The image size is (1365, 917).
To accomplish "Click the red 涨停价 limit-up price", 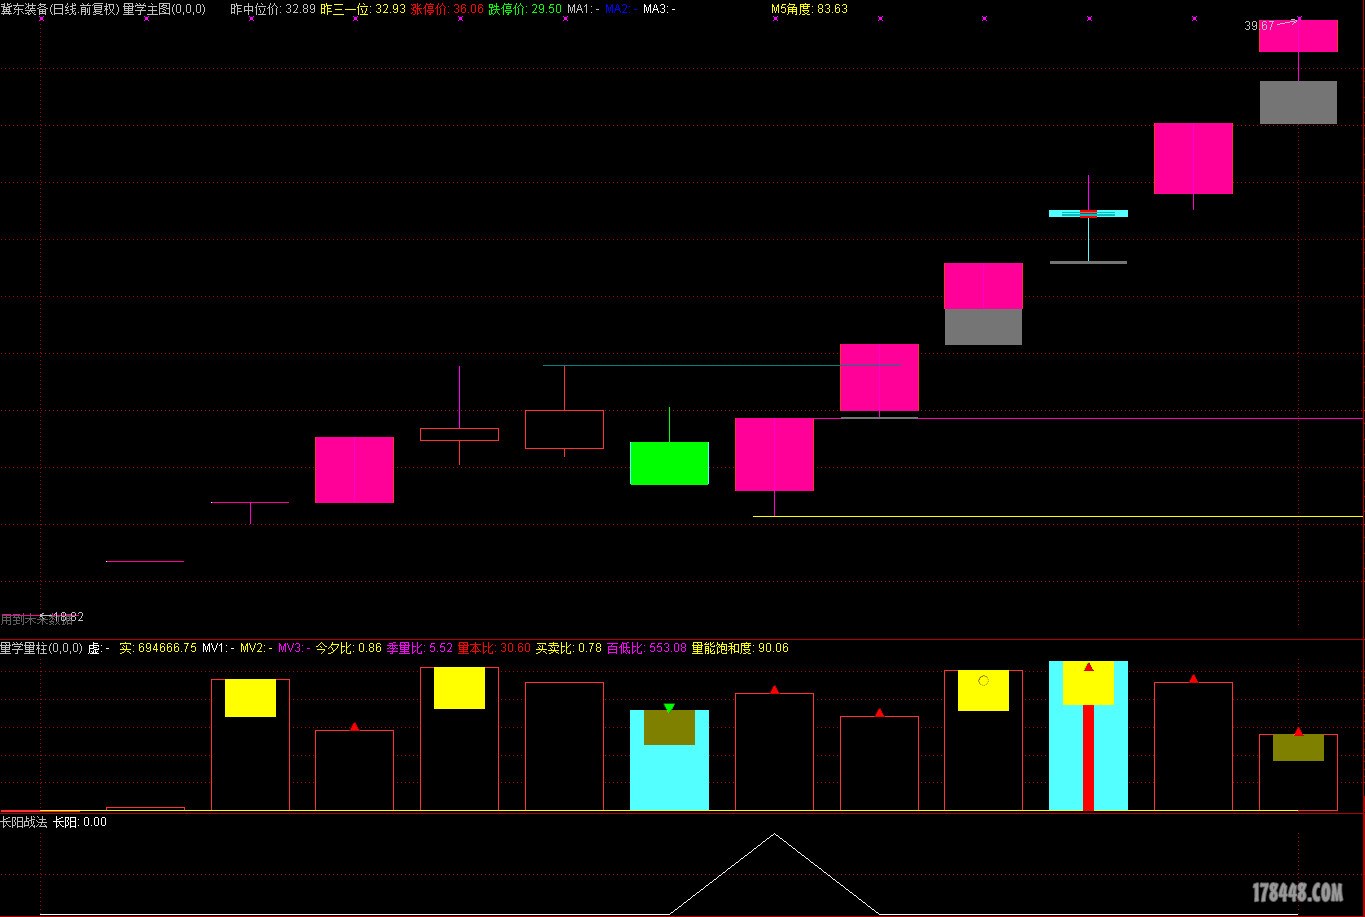I will (x=447, y=9).
